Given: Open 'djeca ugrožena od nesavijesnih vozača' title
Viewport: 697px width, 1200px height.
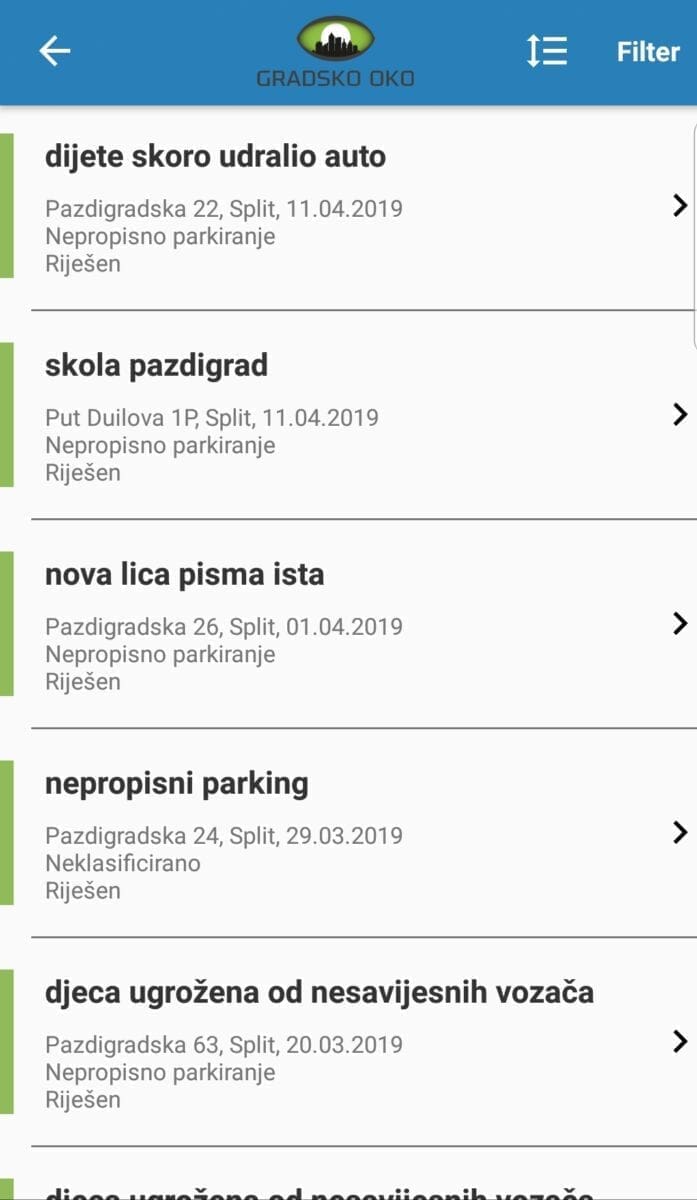Looking at the screenshot, I should click(x=319, y=993).
